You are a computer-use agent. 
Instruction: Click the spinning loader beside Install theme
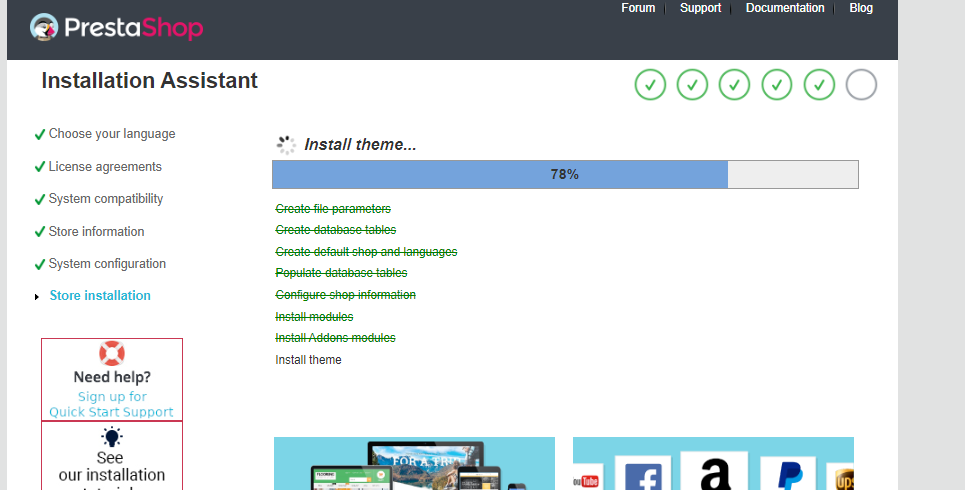[x=286, y=145]
